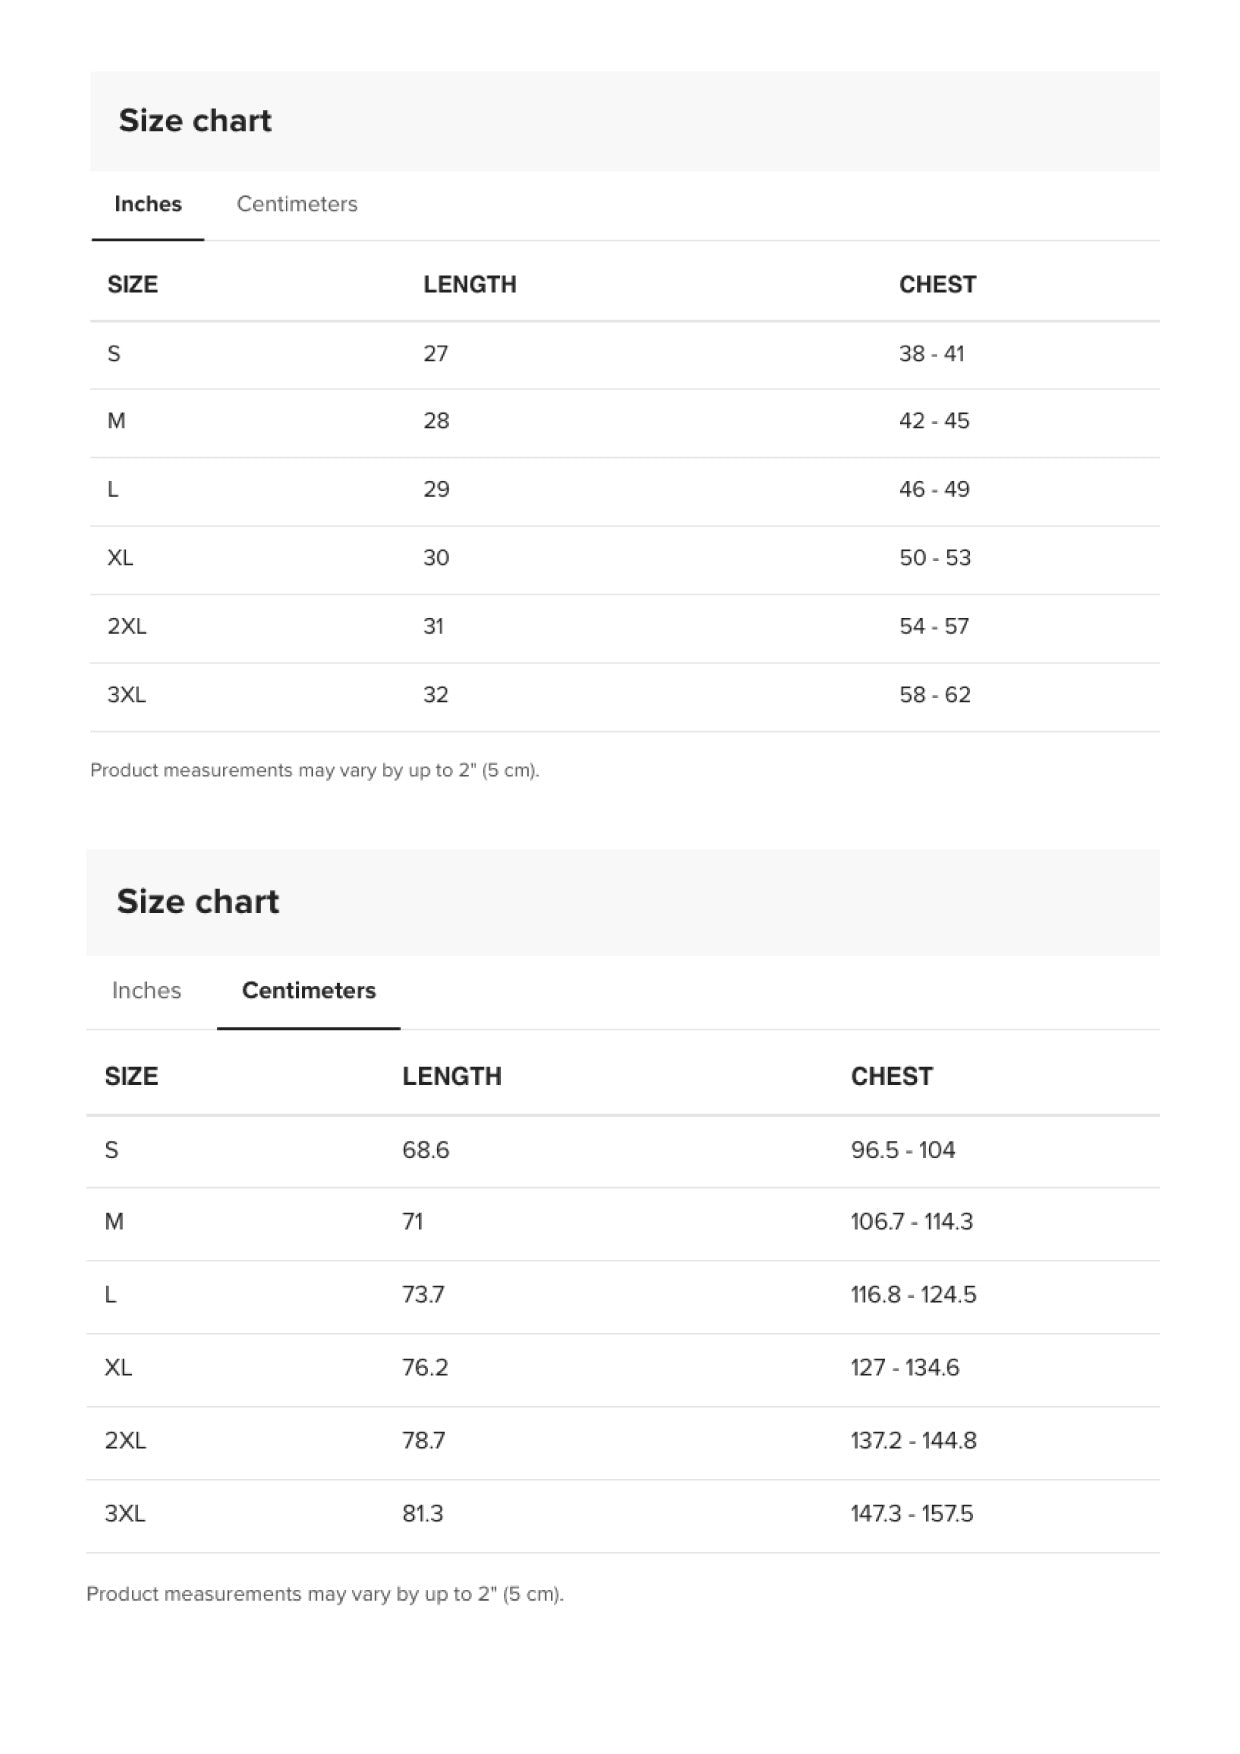Click the CHEST header in the centimeters table
Image resolution: width=1240 pixels, height=1754 pixels.
[x=891, y=1076]
